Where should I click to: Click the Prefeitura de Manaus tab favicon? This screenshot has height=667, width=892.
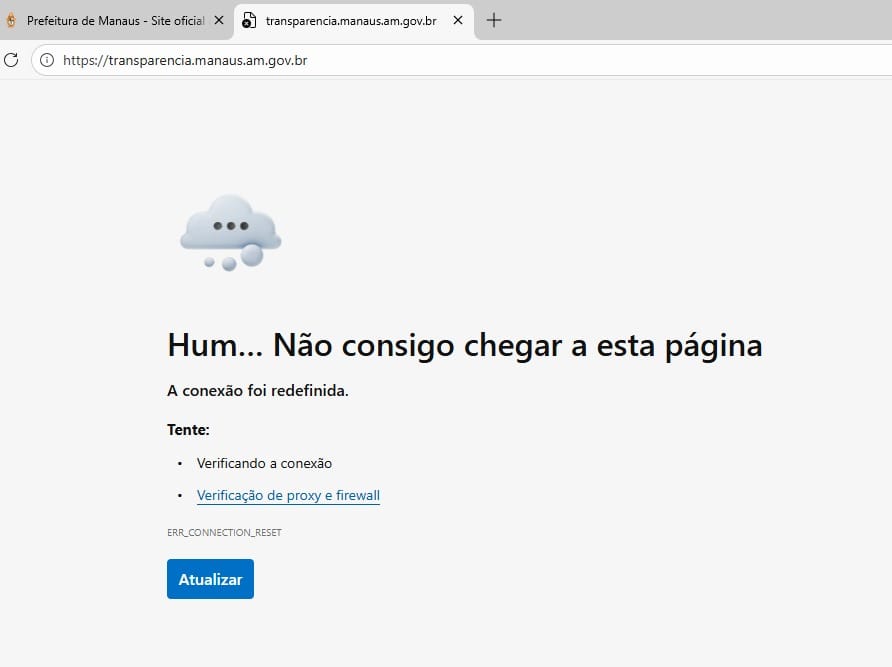(11, 20)
